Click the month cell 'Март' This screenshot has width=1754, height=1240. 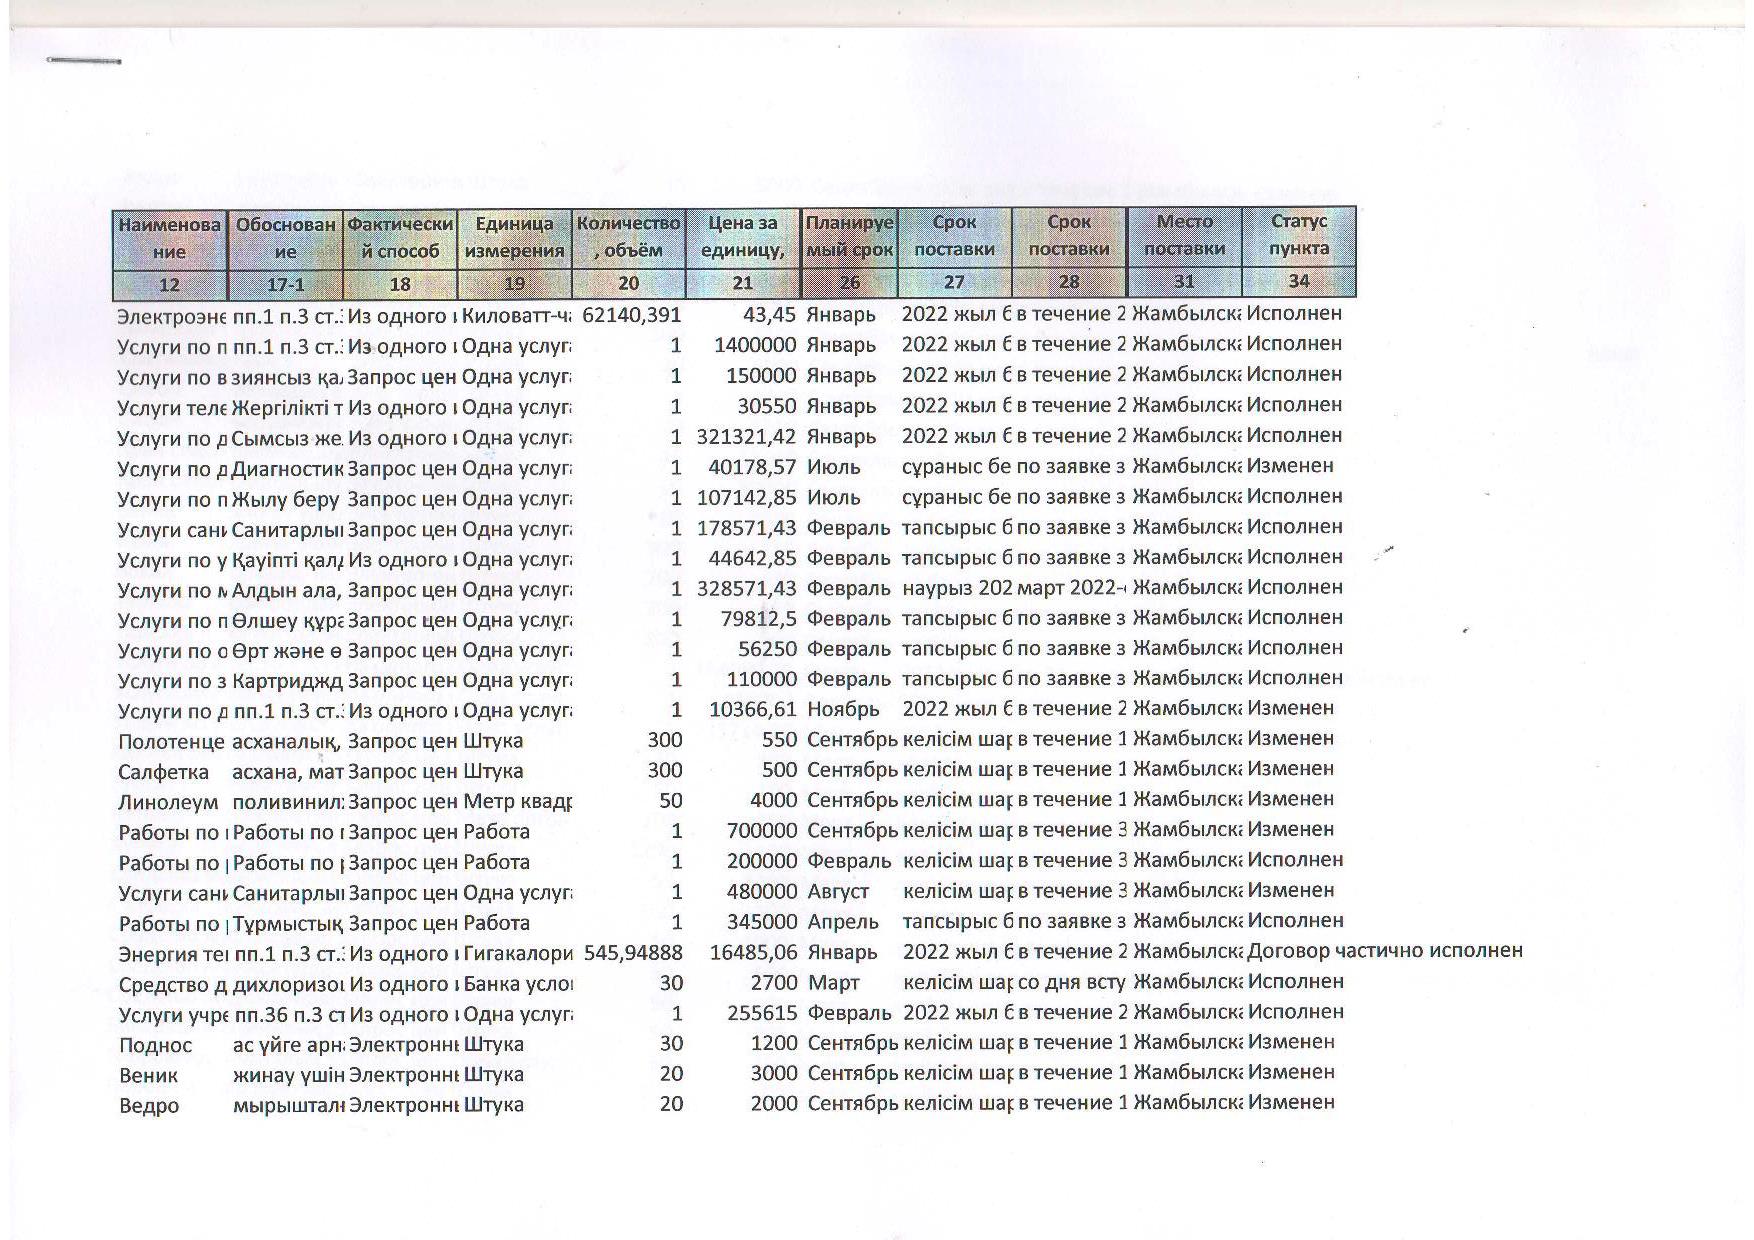tap(833, 984)
